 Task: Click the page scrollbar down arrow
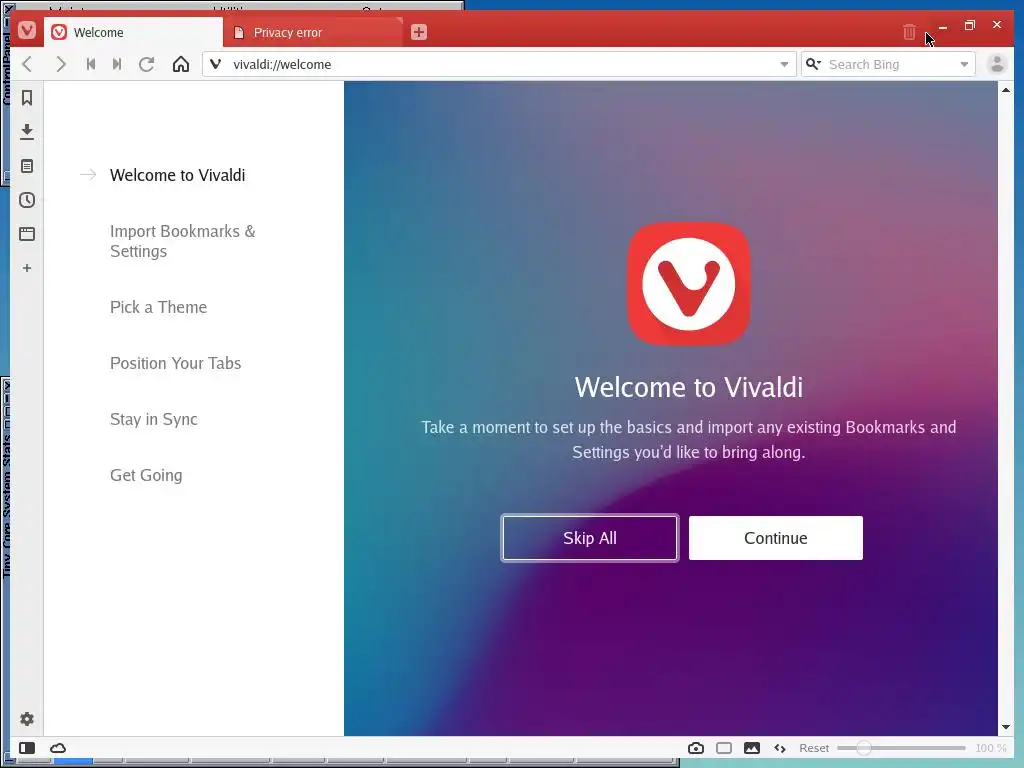1005,727
